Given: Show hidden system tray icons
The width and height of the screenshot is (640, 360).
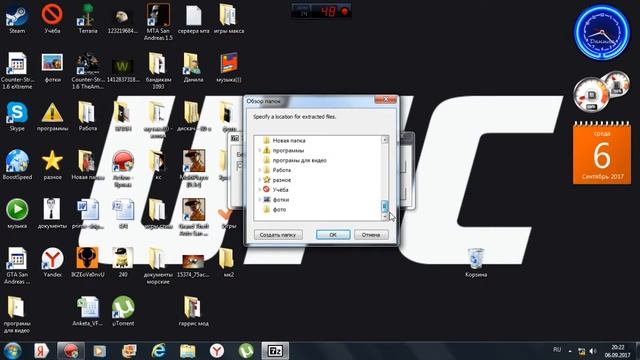Looking at the screenshot, I should tap(570, 351).
